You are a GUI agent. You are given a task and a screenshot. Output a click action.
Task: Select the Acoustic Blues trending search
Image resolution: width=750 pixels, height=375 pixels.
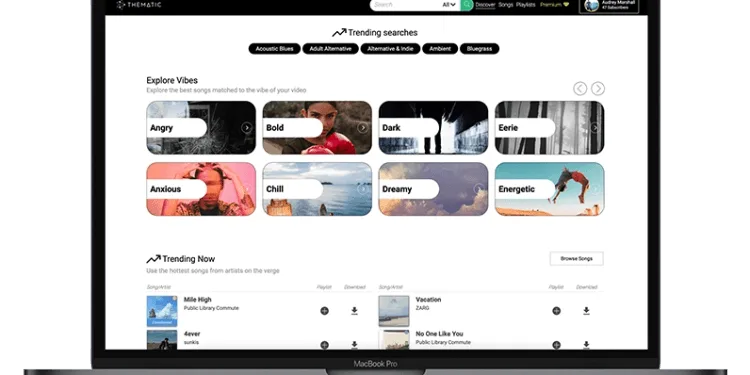tap(275, 49)
